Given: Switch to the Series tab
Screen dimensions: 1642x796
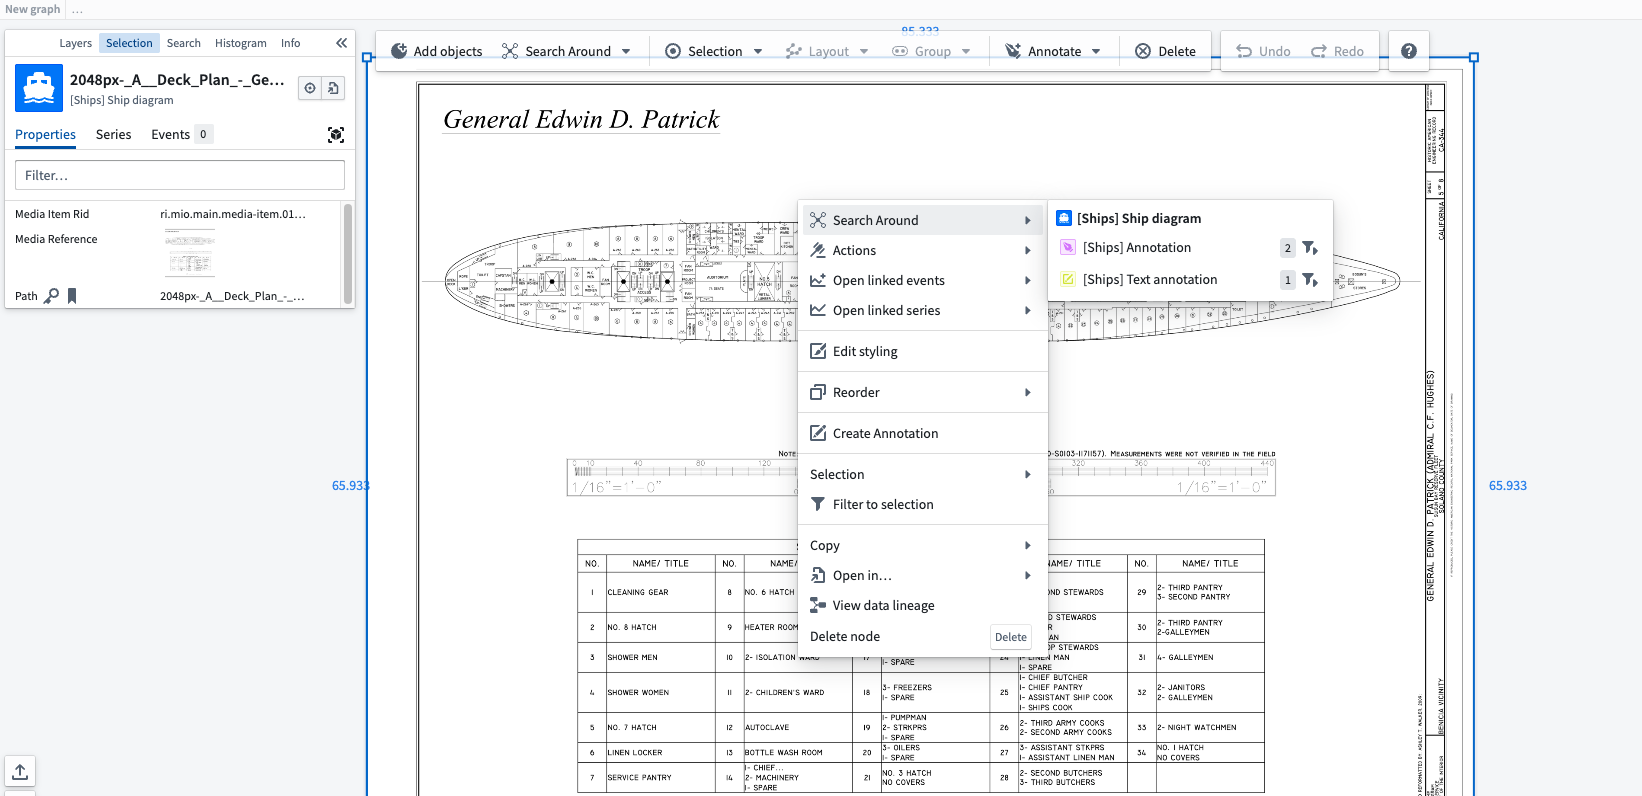Looking at the screenshot, I should 113,135.
